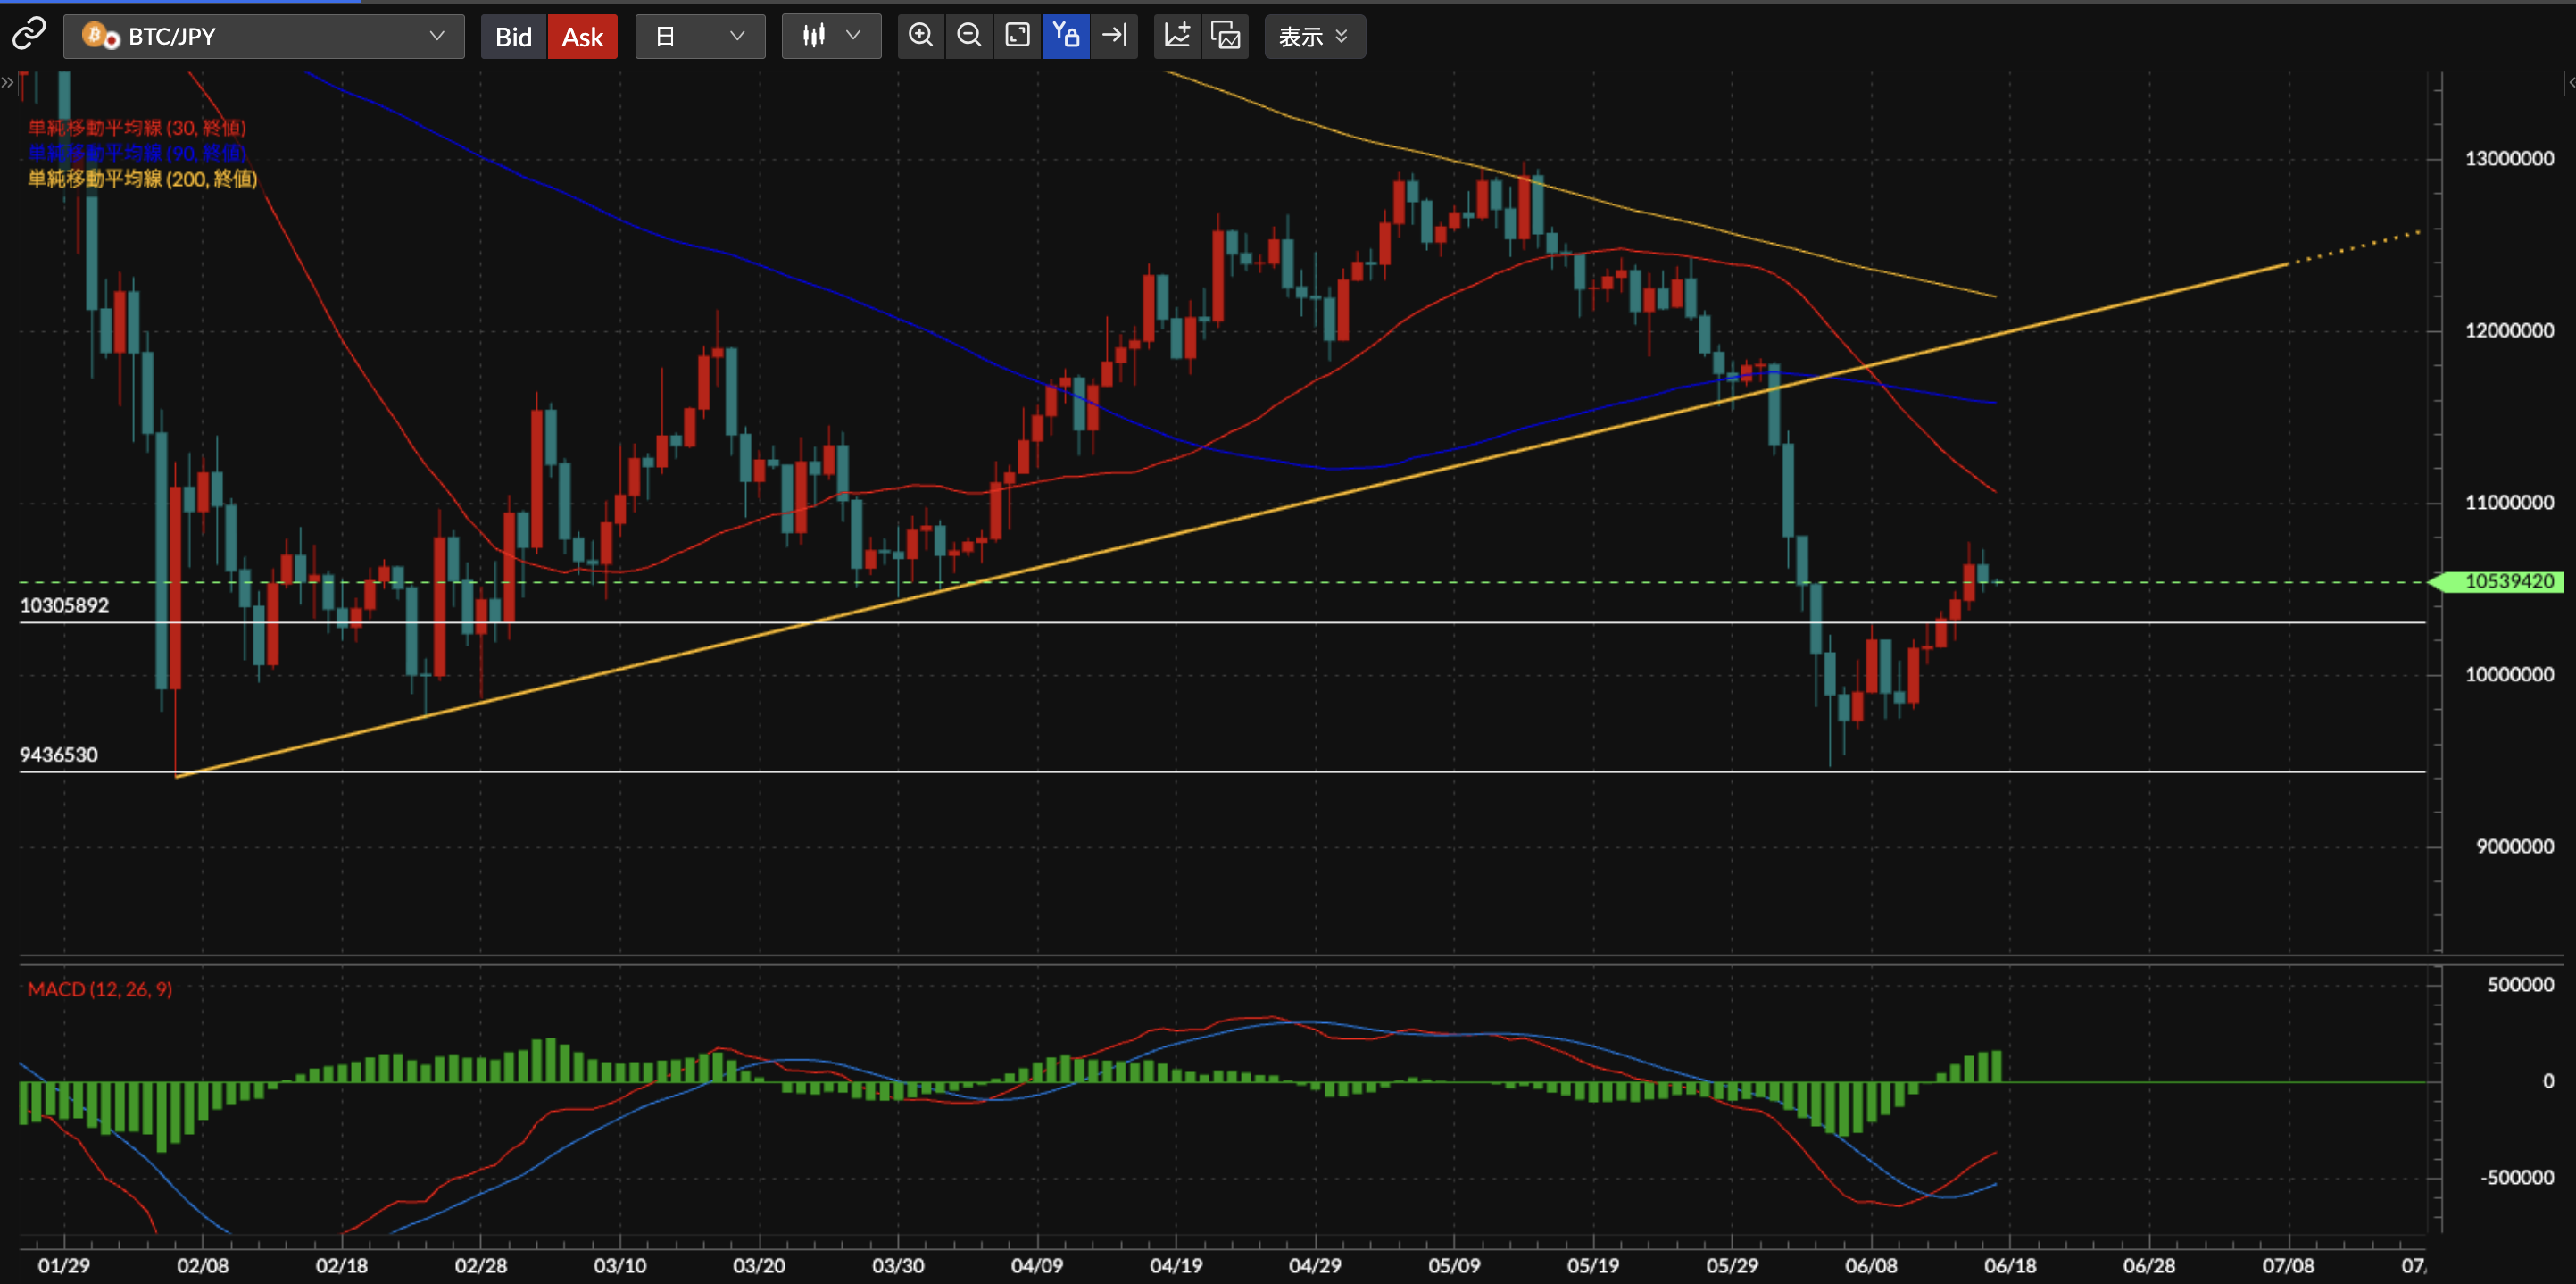2576x1284 pixels.
Task: Select the horizontal line at 9436530
Action: [1222, 772]
